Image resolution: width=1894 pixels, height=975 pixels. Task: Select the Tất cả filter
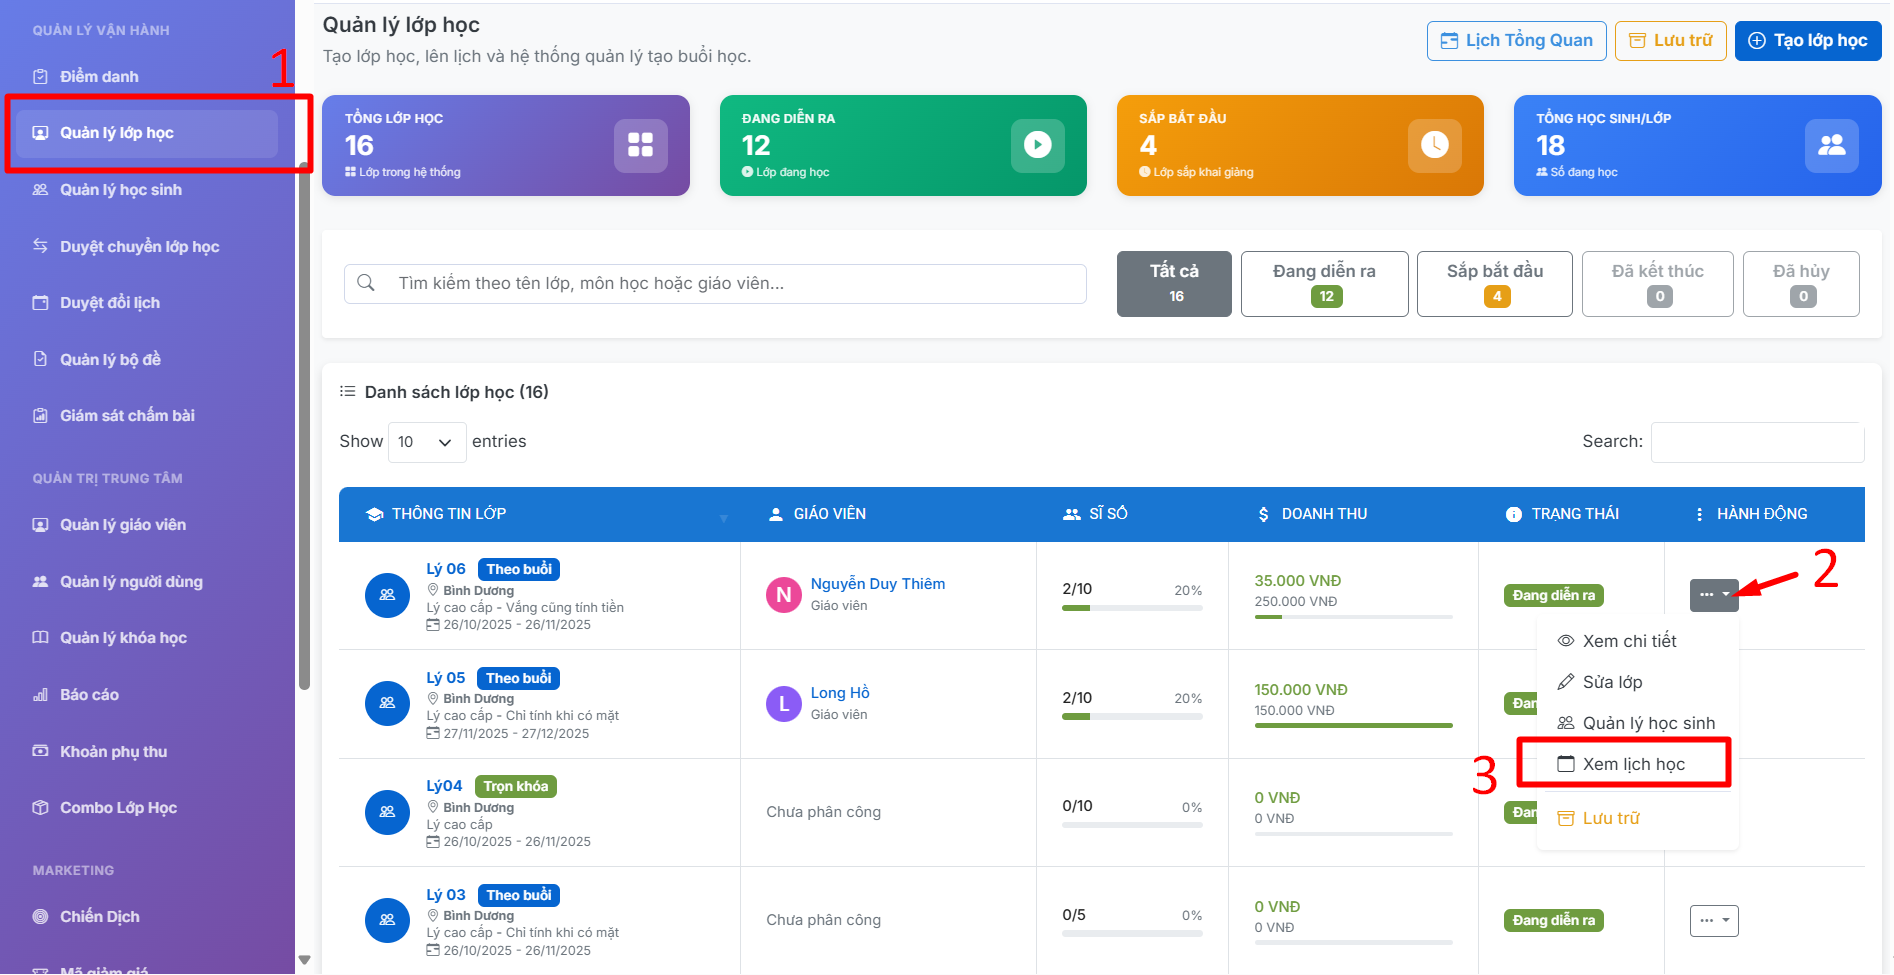1174,284
